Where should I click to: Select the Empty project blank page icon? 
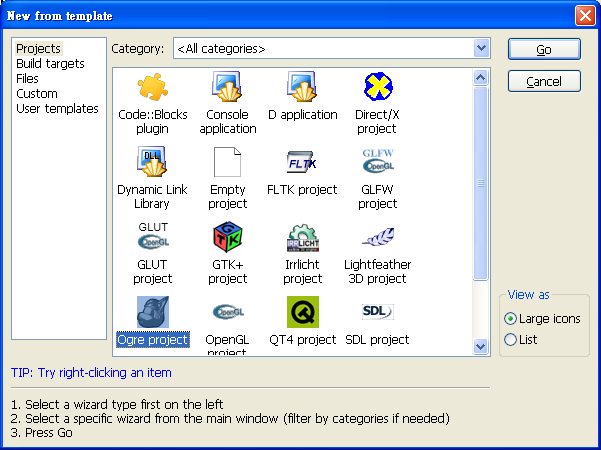(227, 162)
